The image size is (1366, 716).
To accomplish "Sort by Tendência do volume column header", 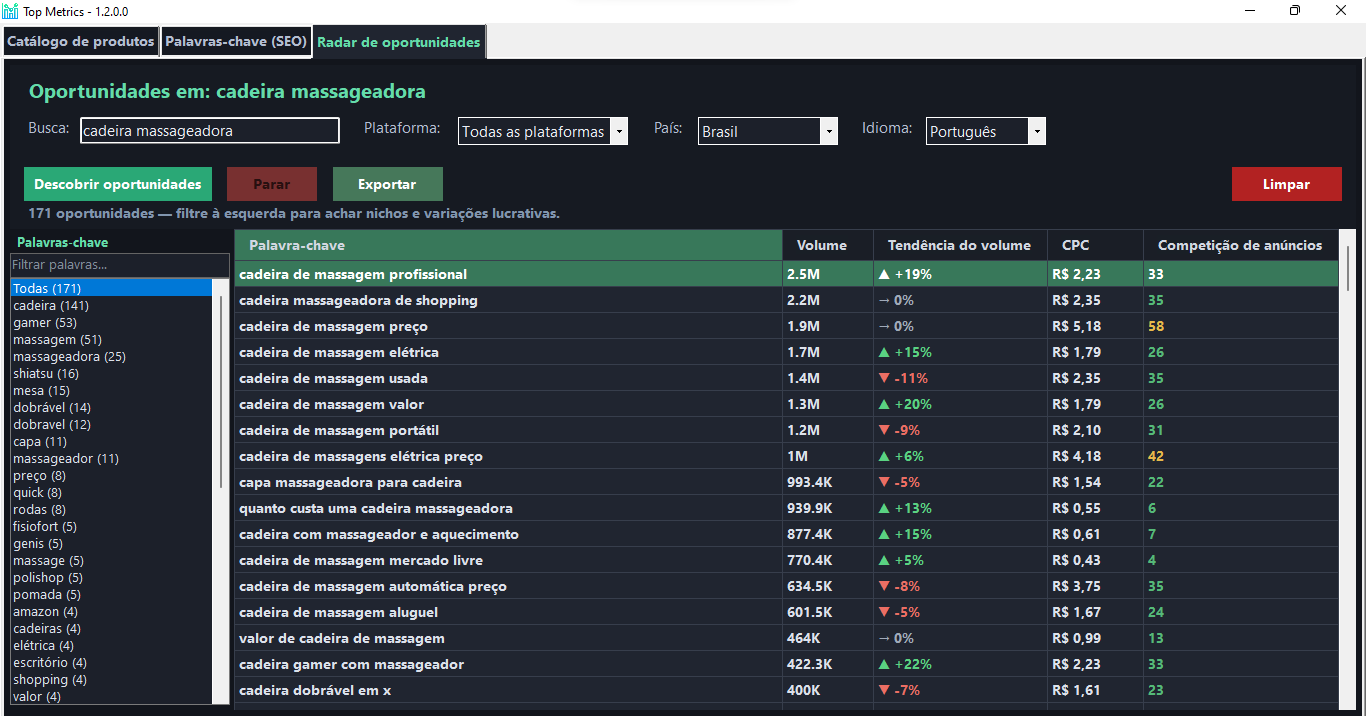I will (960, 245).
